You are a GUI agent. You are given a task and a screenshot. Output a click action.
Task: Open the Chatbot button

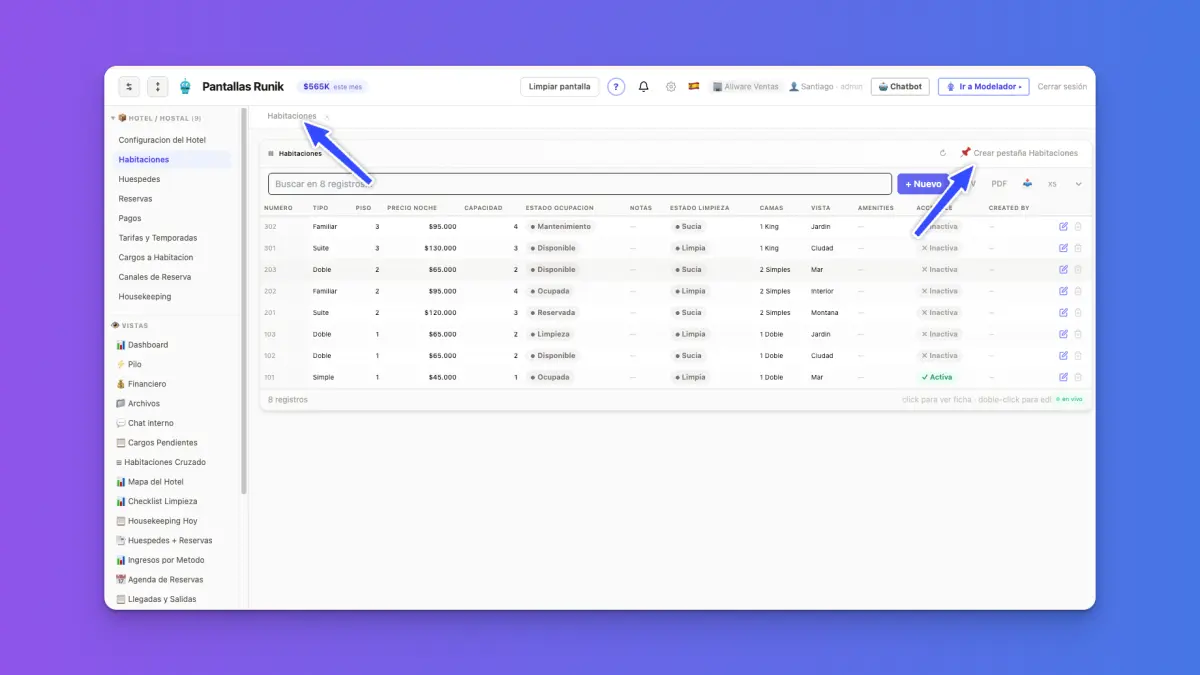point(900,87)
